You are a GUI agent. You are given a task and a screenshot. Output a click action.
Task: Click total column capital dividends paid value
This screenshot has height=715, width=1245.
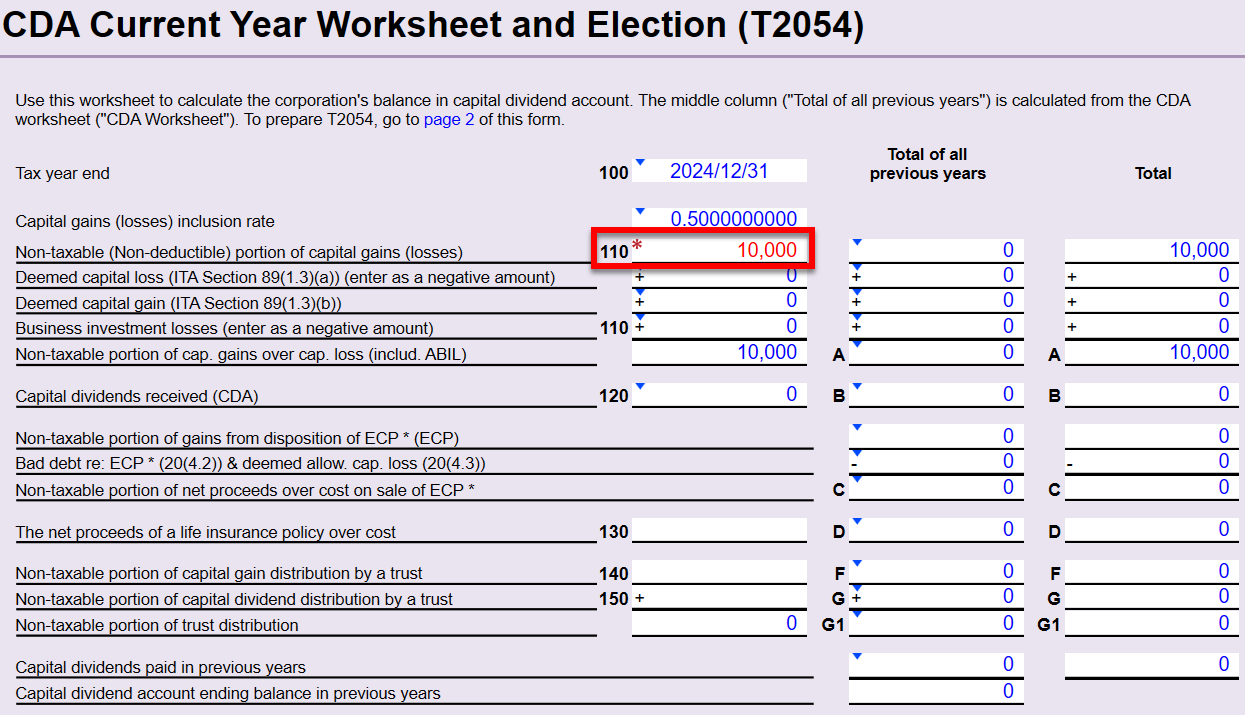[1152, 664]
